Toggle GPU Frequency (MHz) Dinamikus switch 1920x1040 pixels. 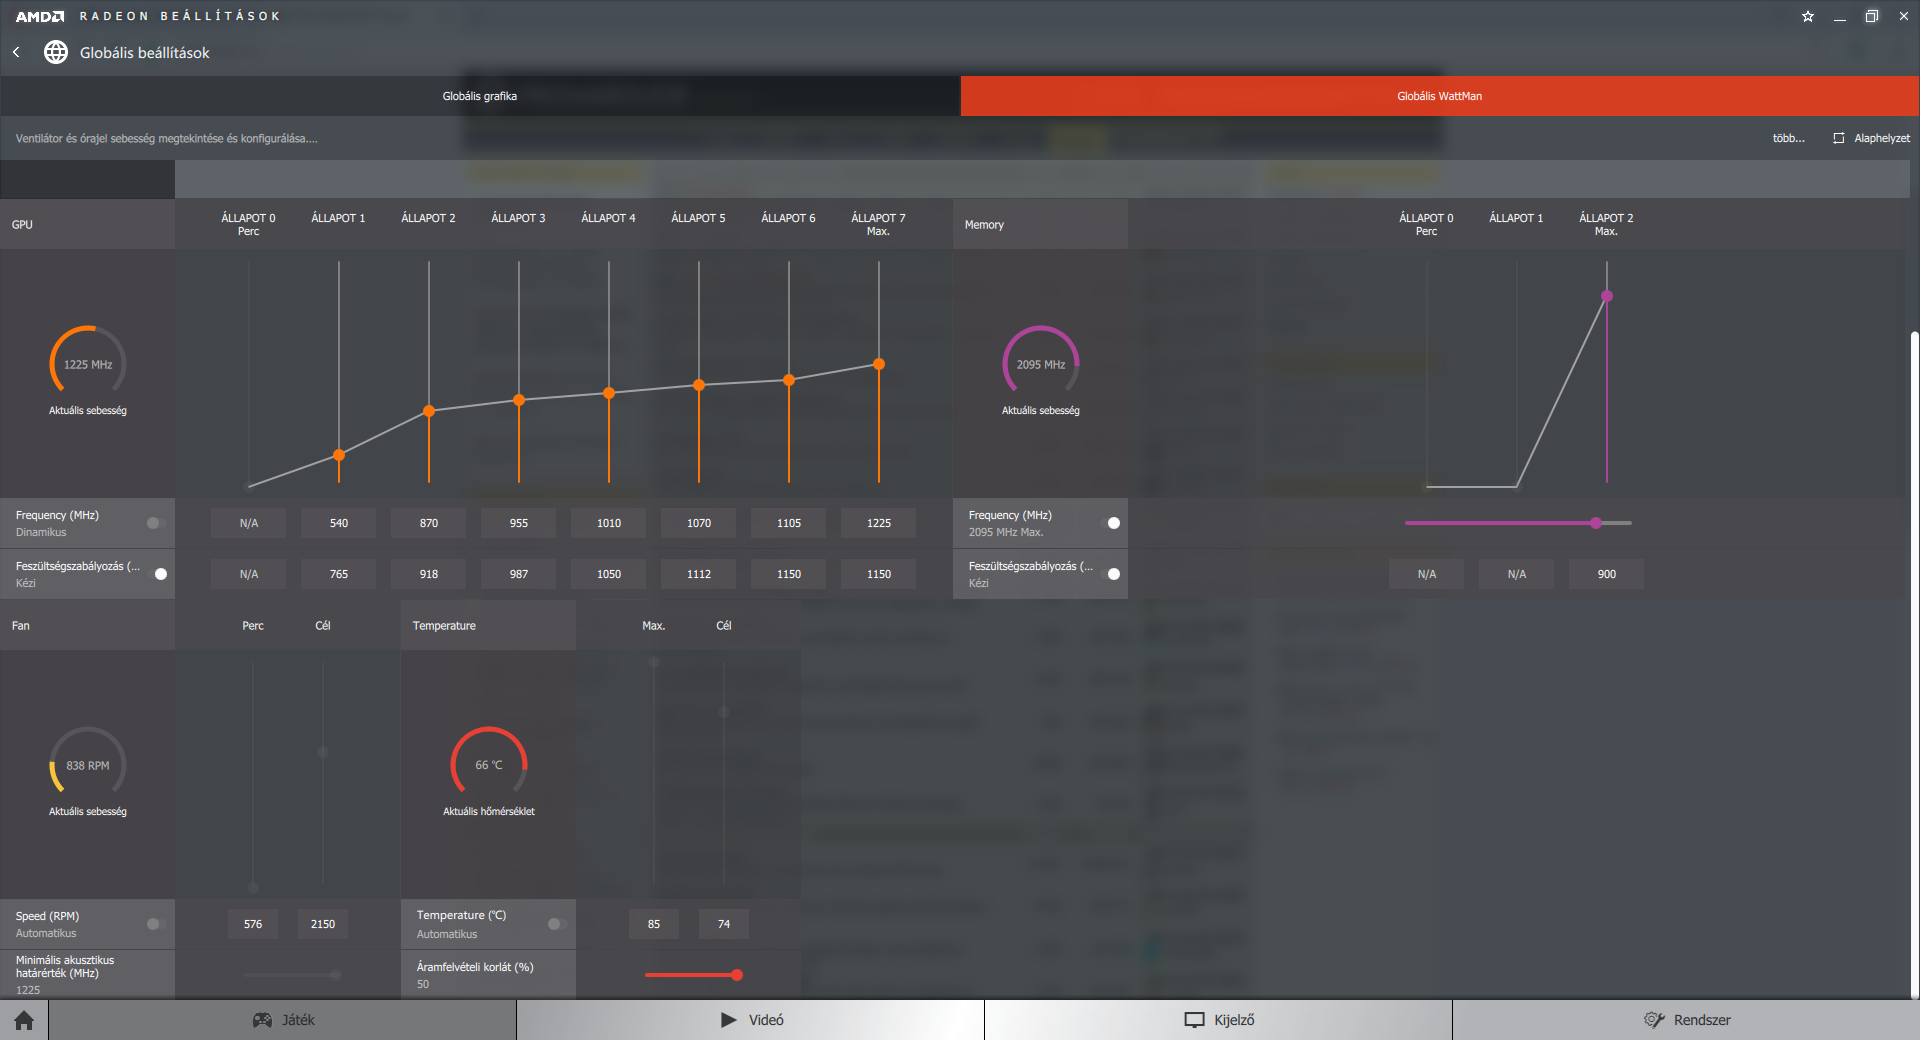(156, 523)
